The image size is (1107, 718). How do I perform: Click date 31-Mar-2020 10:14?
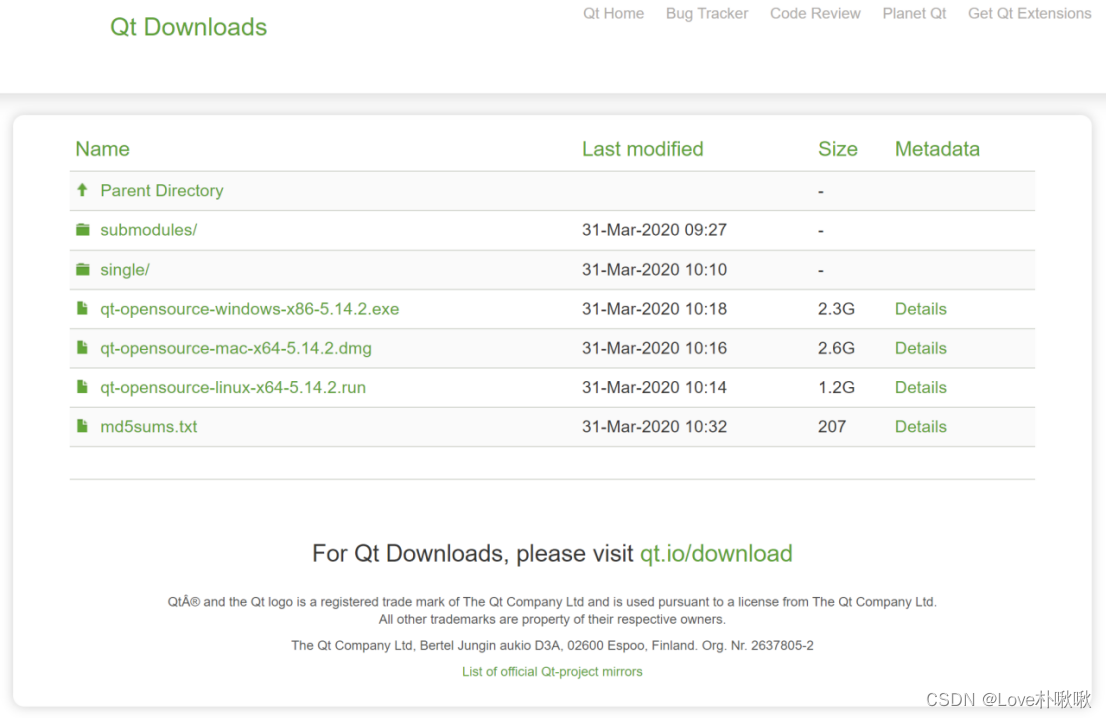click(x=654, y=388)
